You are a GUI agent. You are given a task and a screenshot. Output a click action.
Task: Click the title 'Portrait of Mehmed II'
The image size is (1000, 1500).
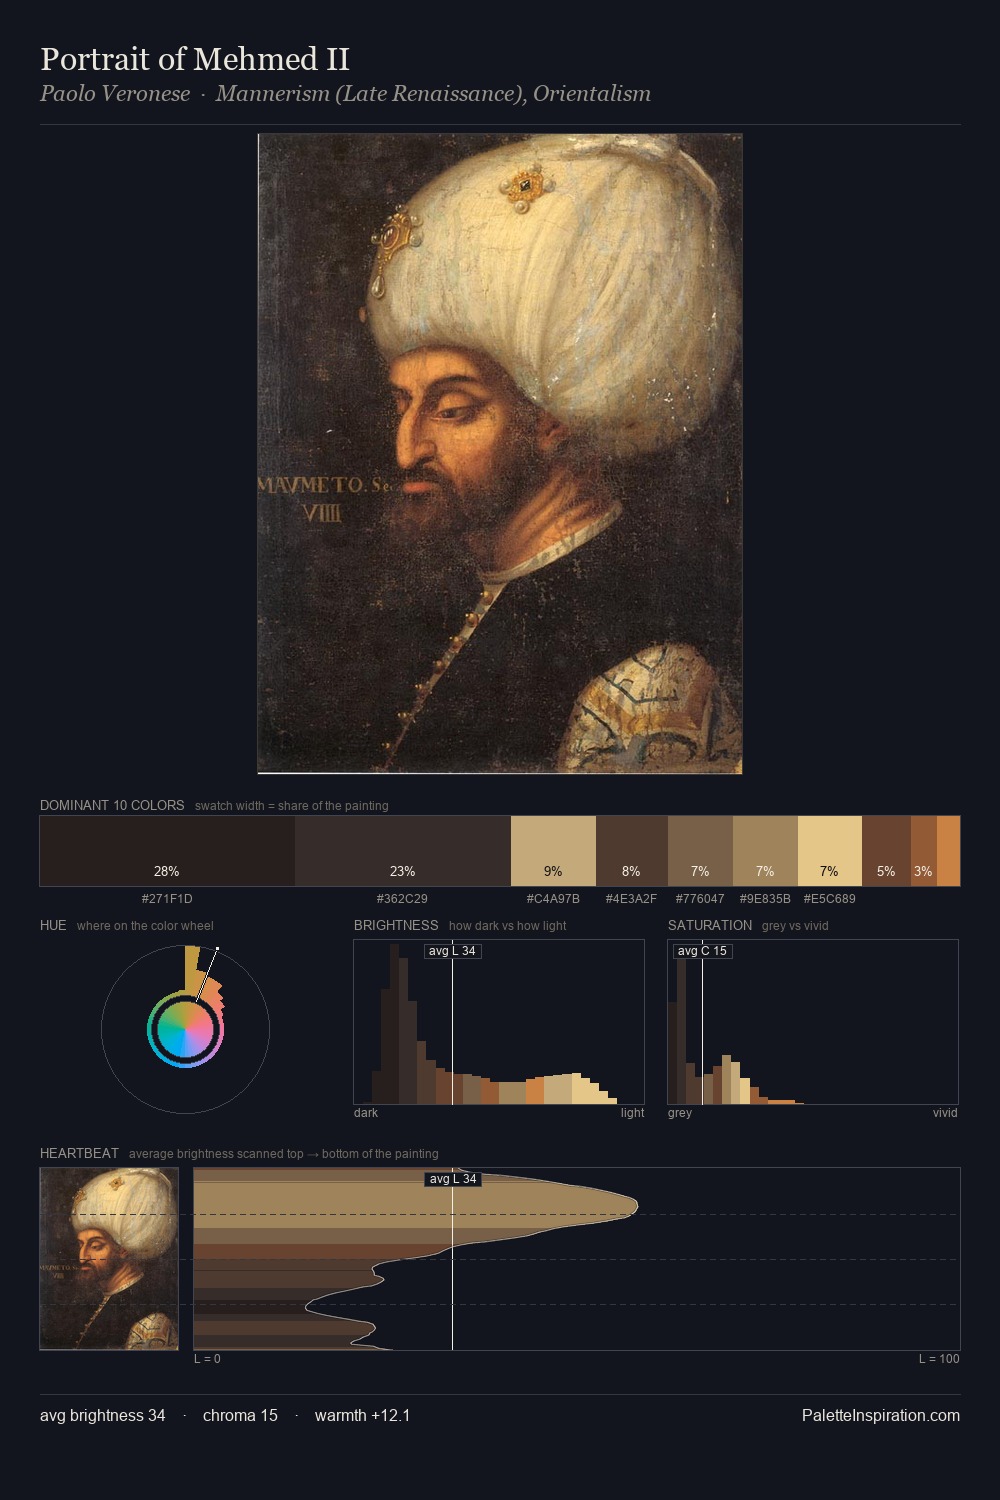pos(195,59)
